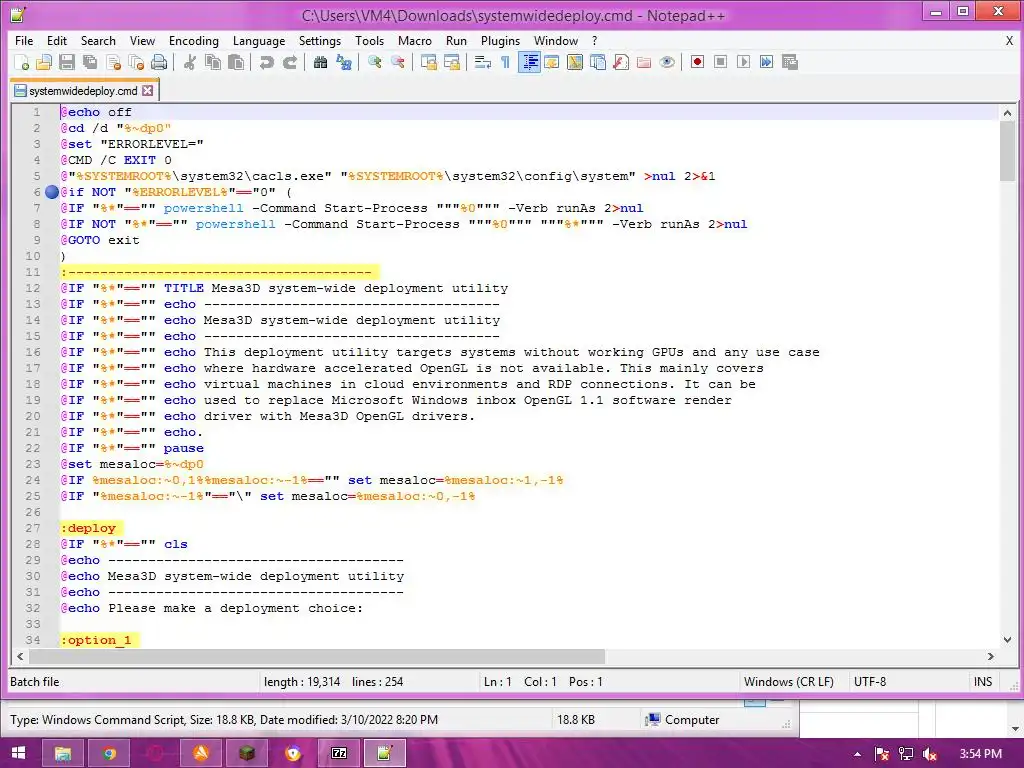The image size is (1024, 768).
Task: Click the Paste toolbar icon
Action: point(236,62)
